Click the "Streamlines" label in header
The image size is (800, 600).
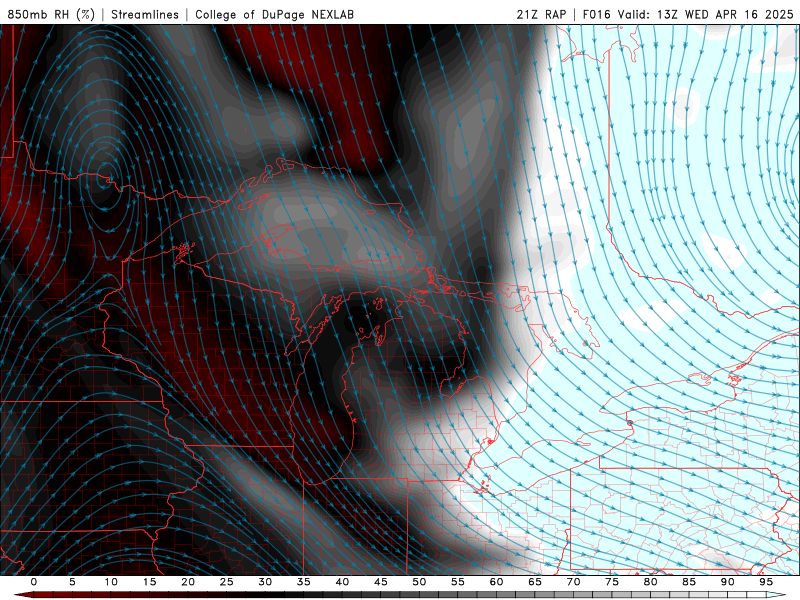pyautogui.click(x=145, y=14)
